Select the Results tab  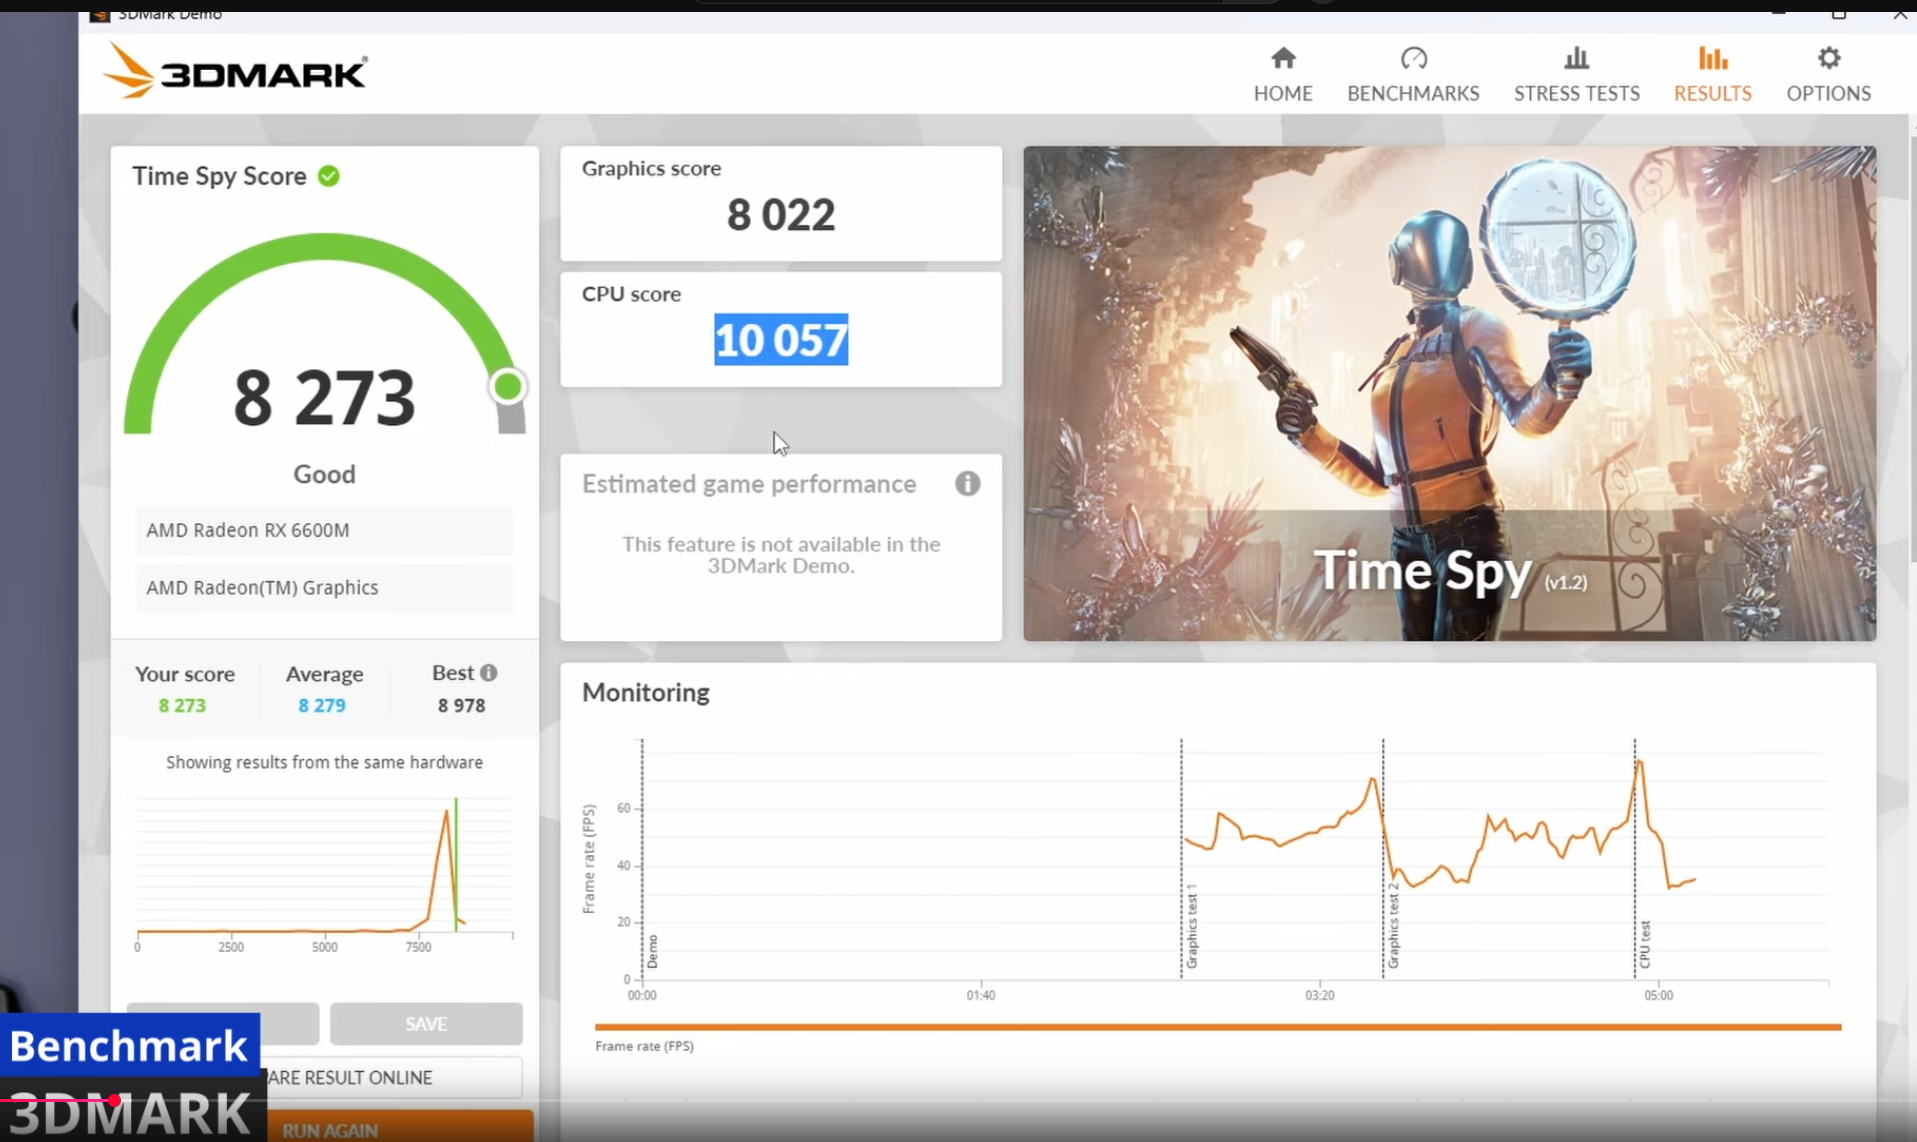pos(1712,74)
